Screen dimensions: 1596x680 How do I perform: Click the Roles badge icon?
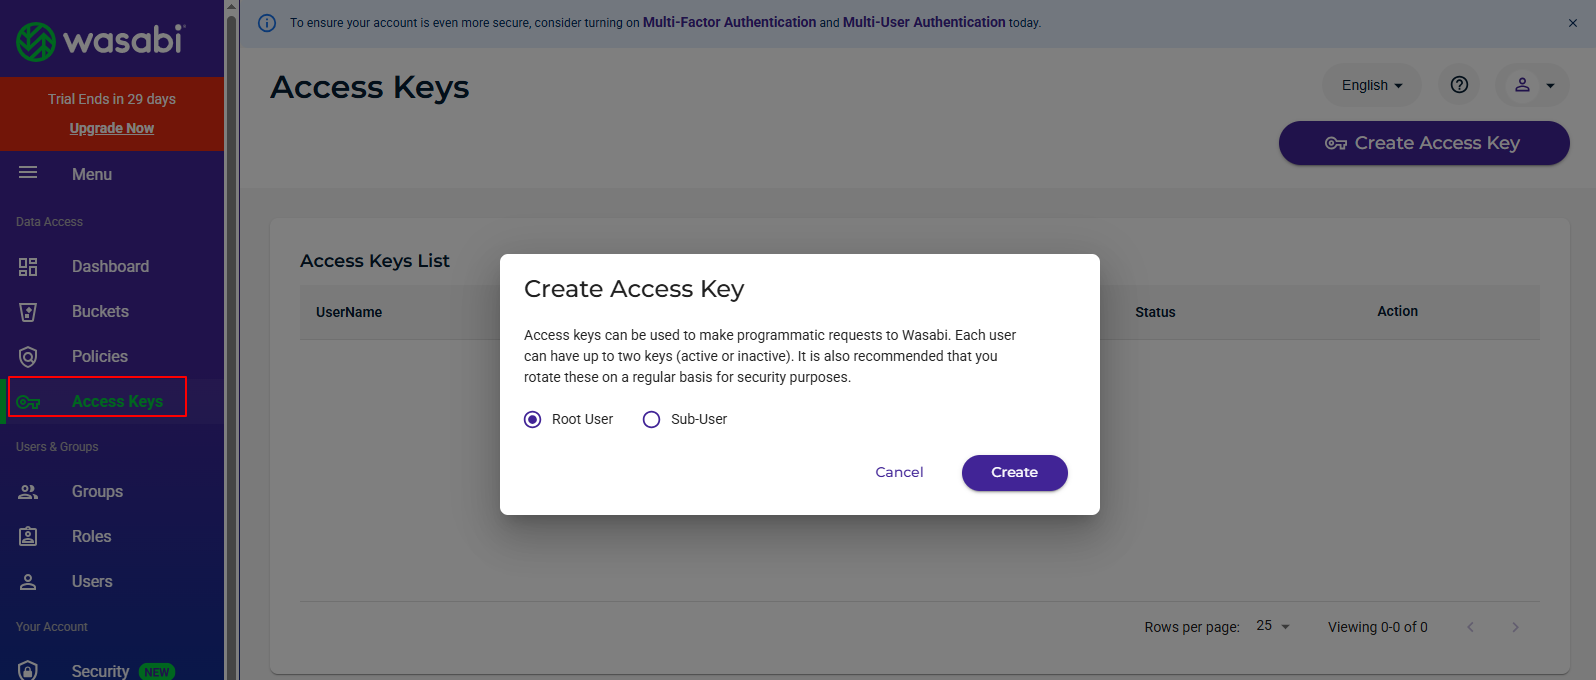click(28, 536)
